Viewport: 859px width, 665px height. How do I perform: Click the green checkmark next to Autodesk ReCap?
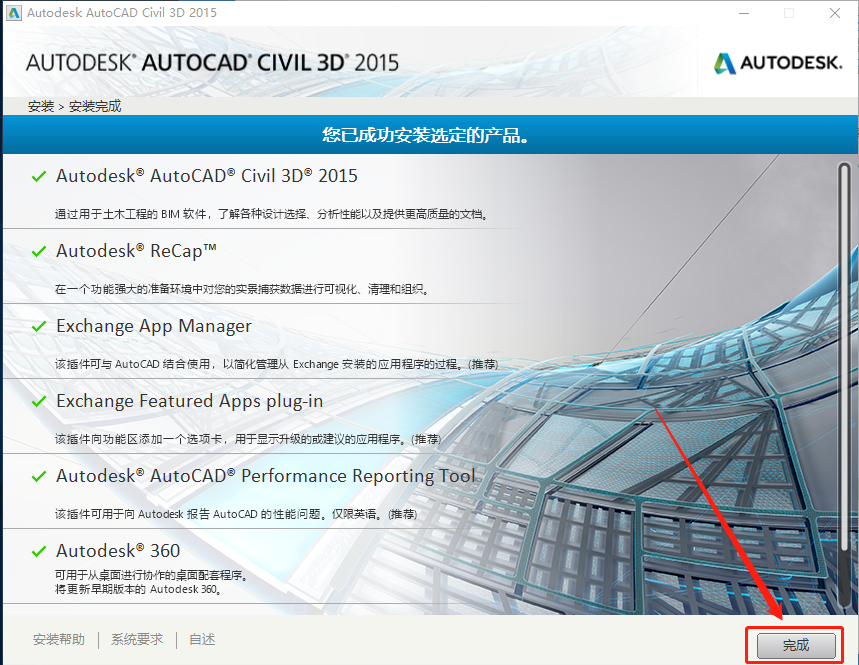[39, 251]
